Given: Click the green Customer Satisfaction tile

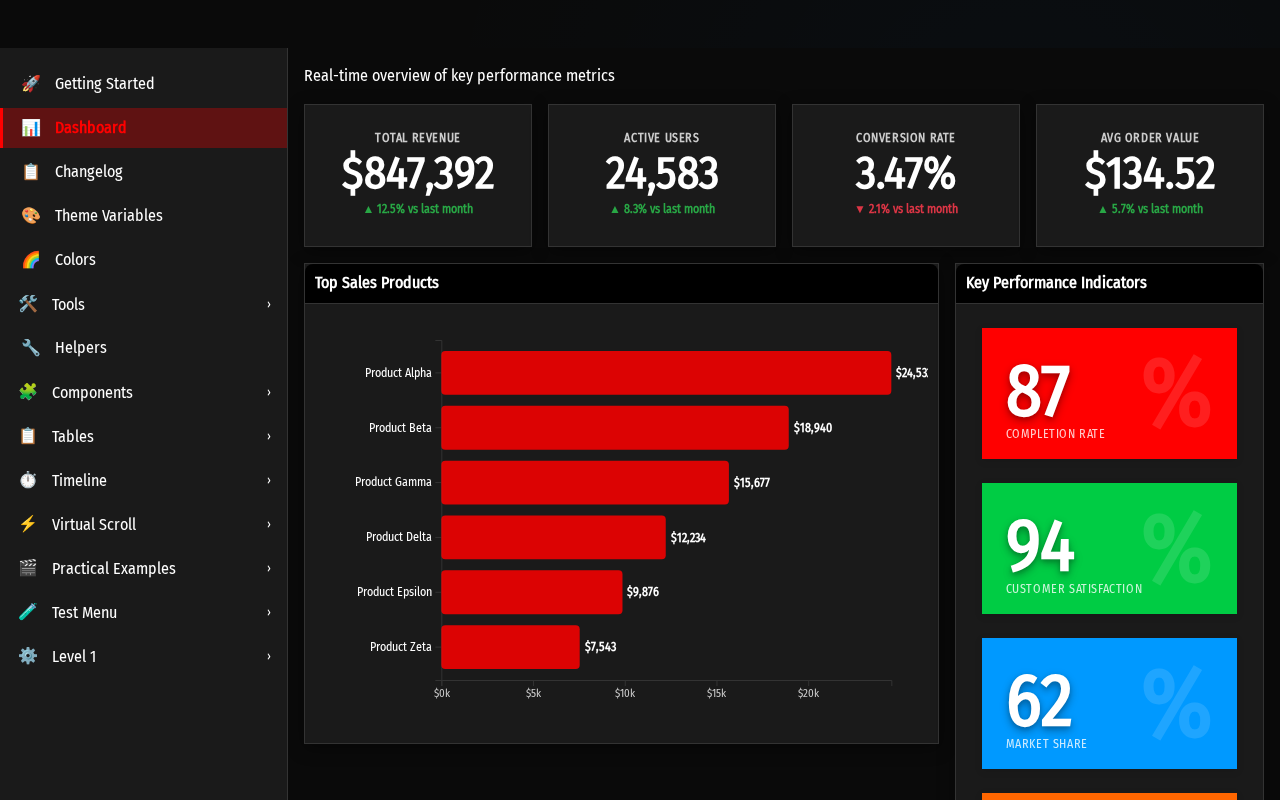Looking at the screenshot, I should 1109,548.
